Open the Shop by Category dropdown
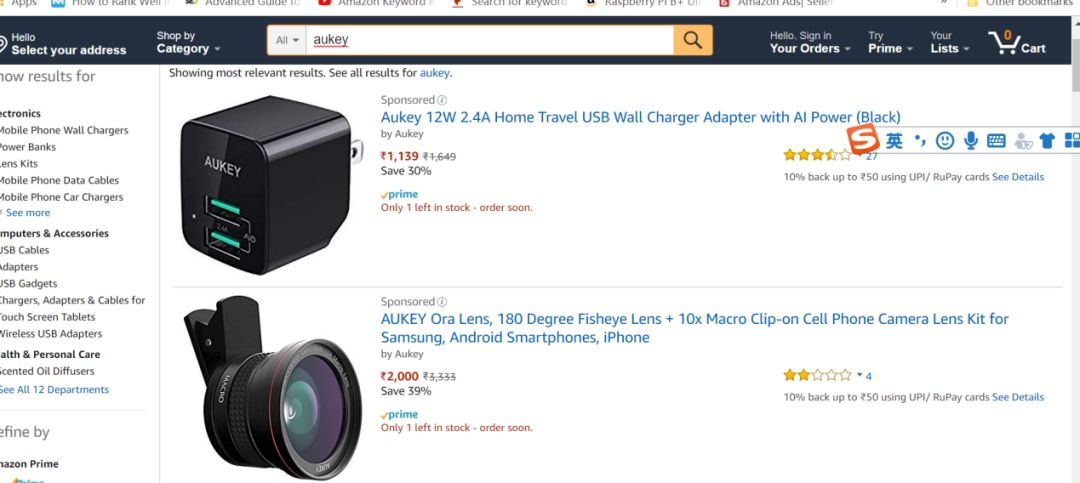The image size is (1080, 483). click(188, 42)
